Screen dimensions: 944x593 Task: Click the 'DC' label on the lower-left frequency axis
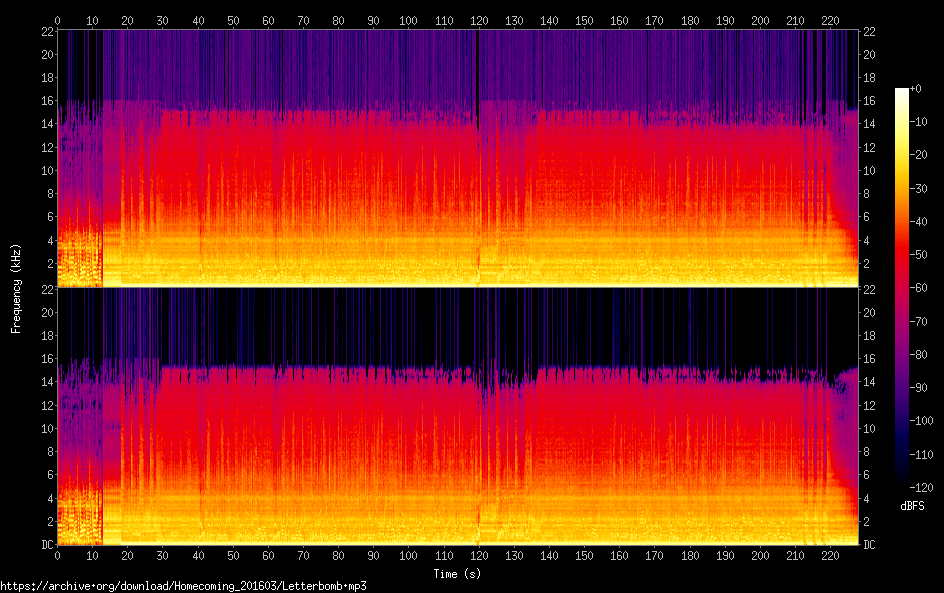click(x=45, y=545)
